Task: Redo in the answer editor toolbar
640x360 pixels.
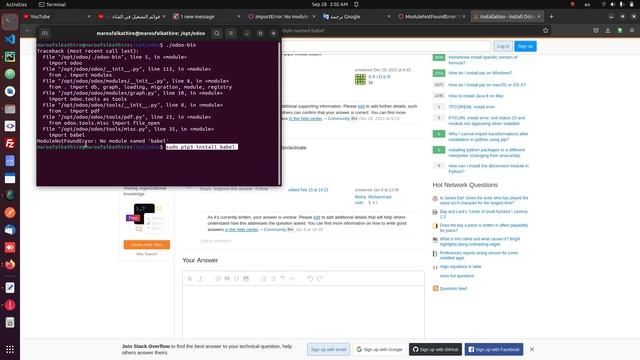Action: pos(320,278)
